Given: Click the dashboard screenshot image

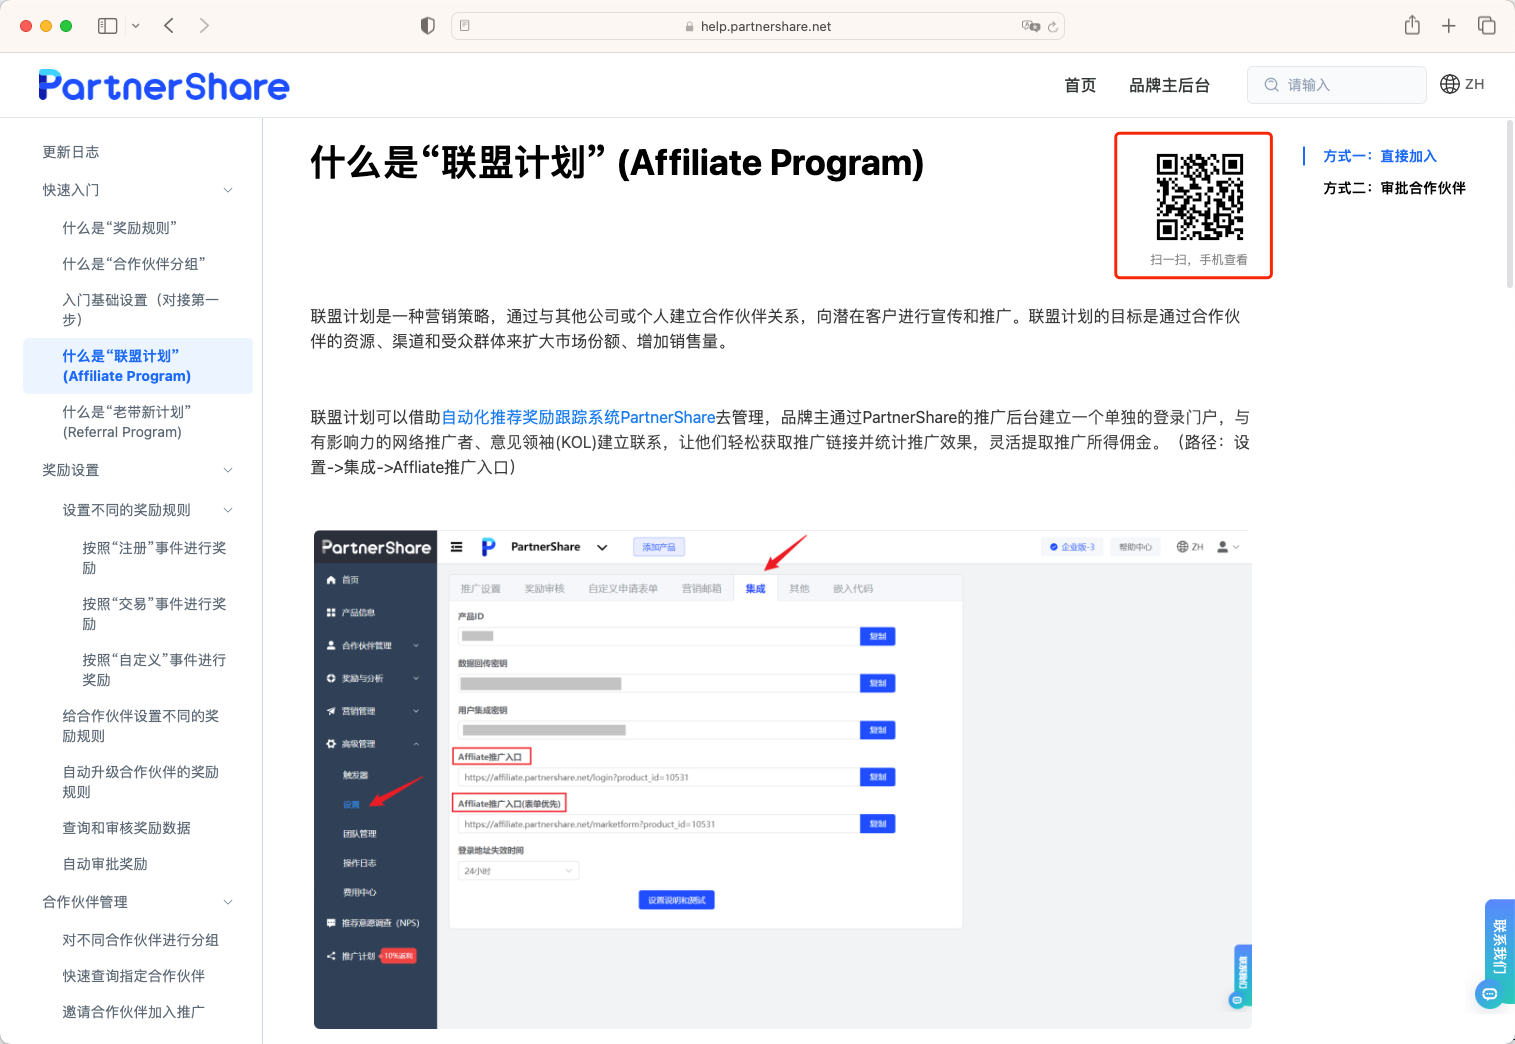Looking at the screenshot, I should click(782, 779).
